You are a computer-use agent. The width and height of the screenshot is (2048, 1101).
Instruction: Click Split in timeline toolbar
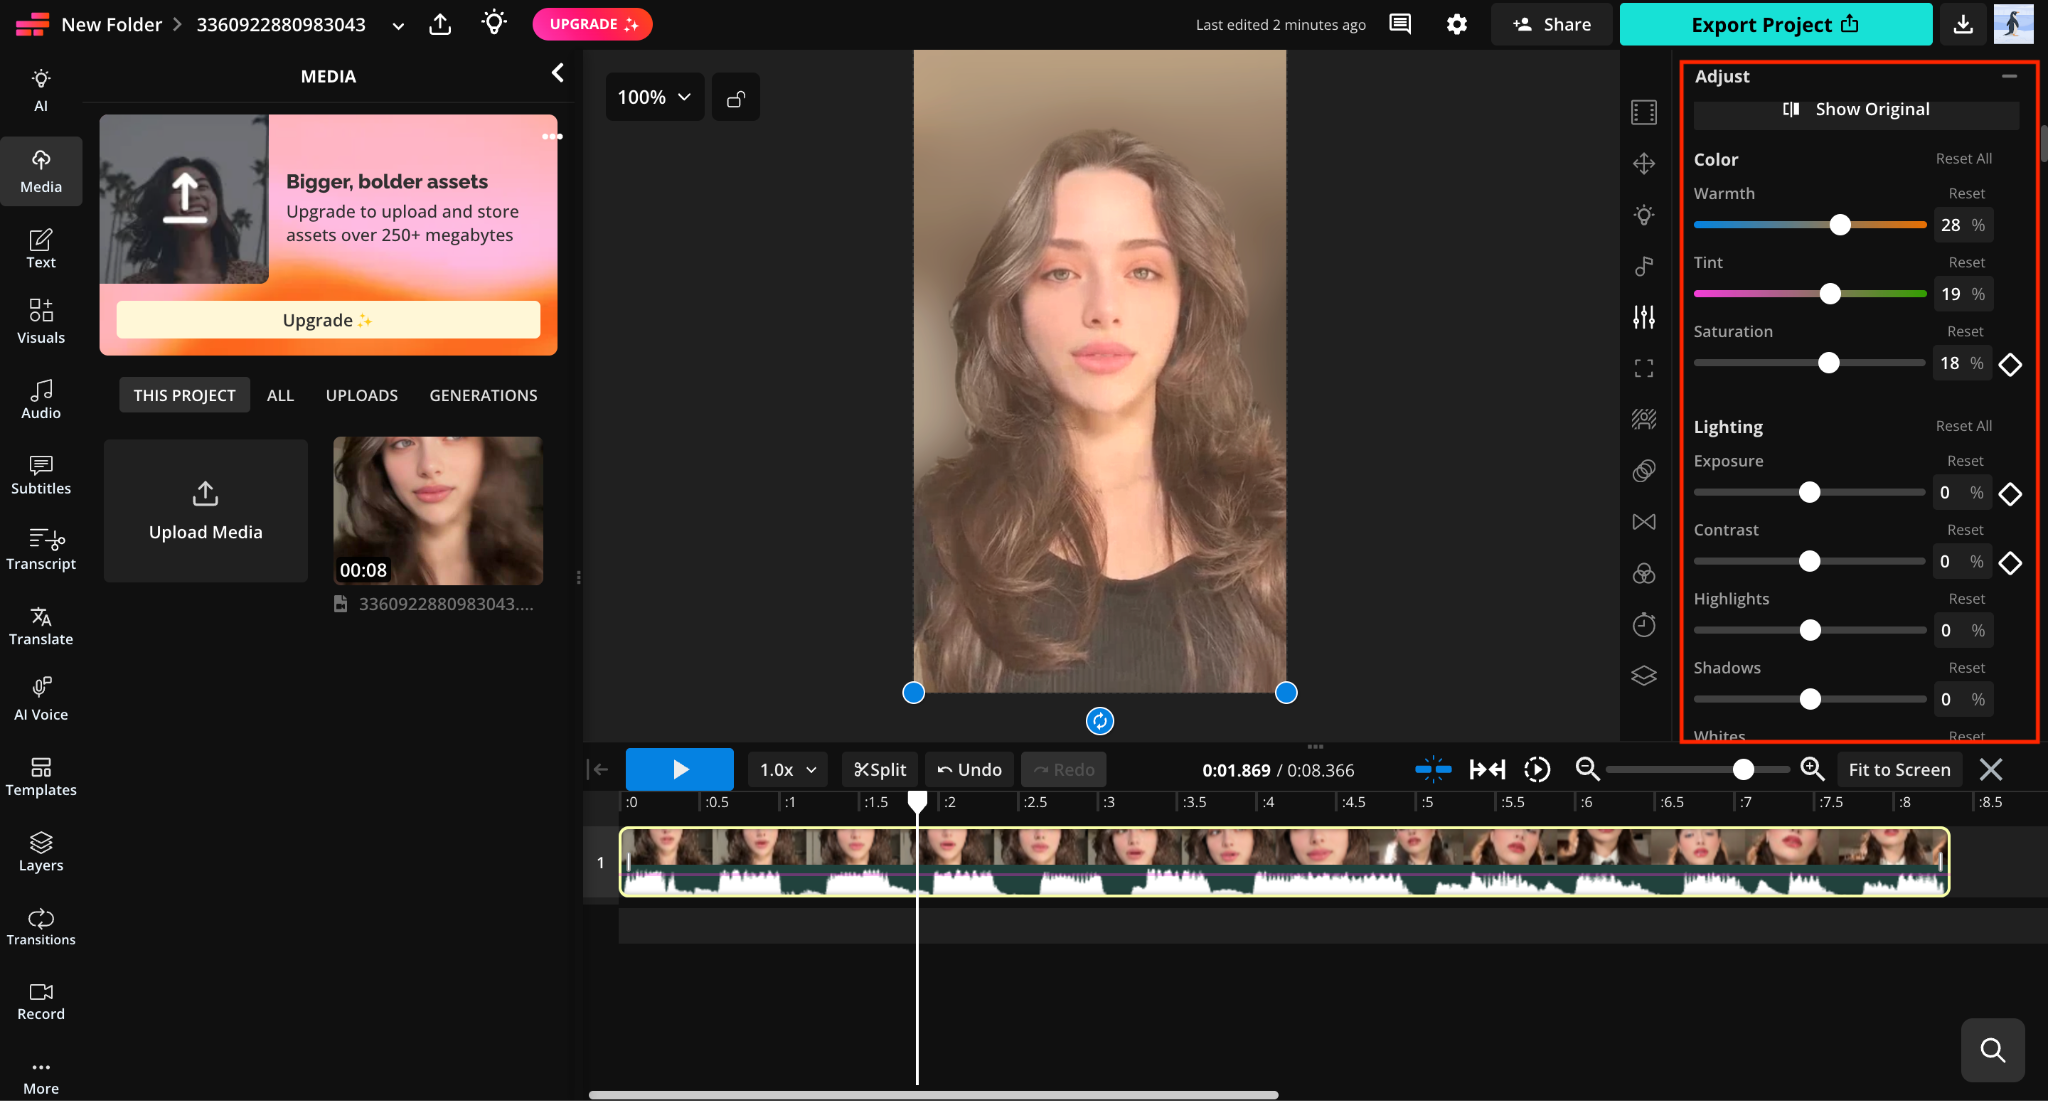pos(880,770)
